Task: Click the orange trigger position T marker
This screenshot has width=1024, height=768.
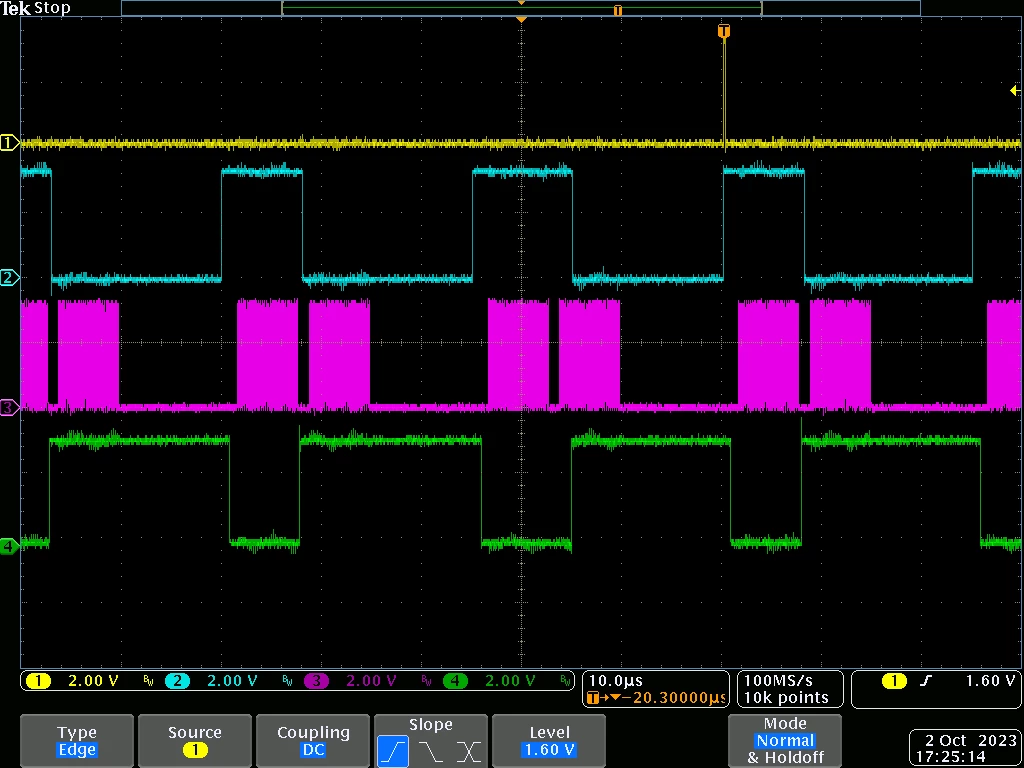Action: point(724,31)
